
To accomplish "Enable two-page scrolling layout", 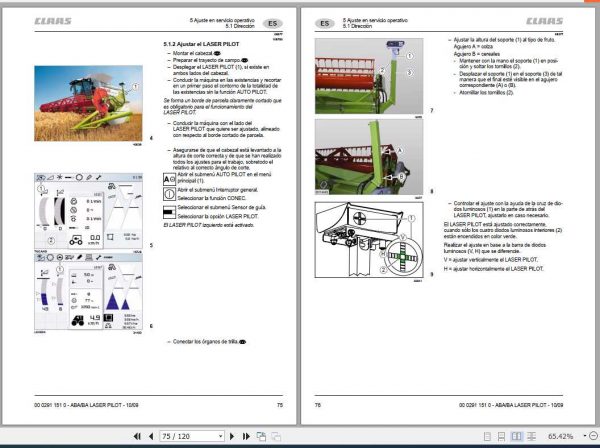I will [531, 436].
